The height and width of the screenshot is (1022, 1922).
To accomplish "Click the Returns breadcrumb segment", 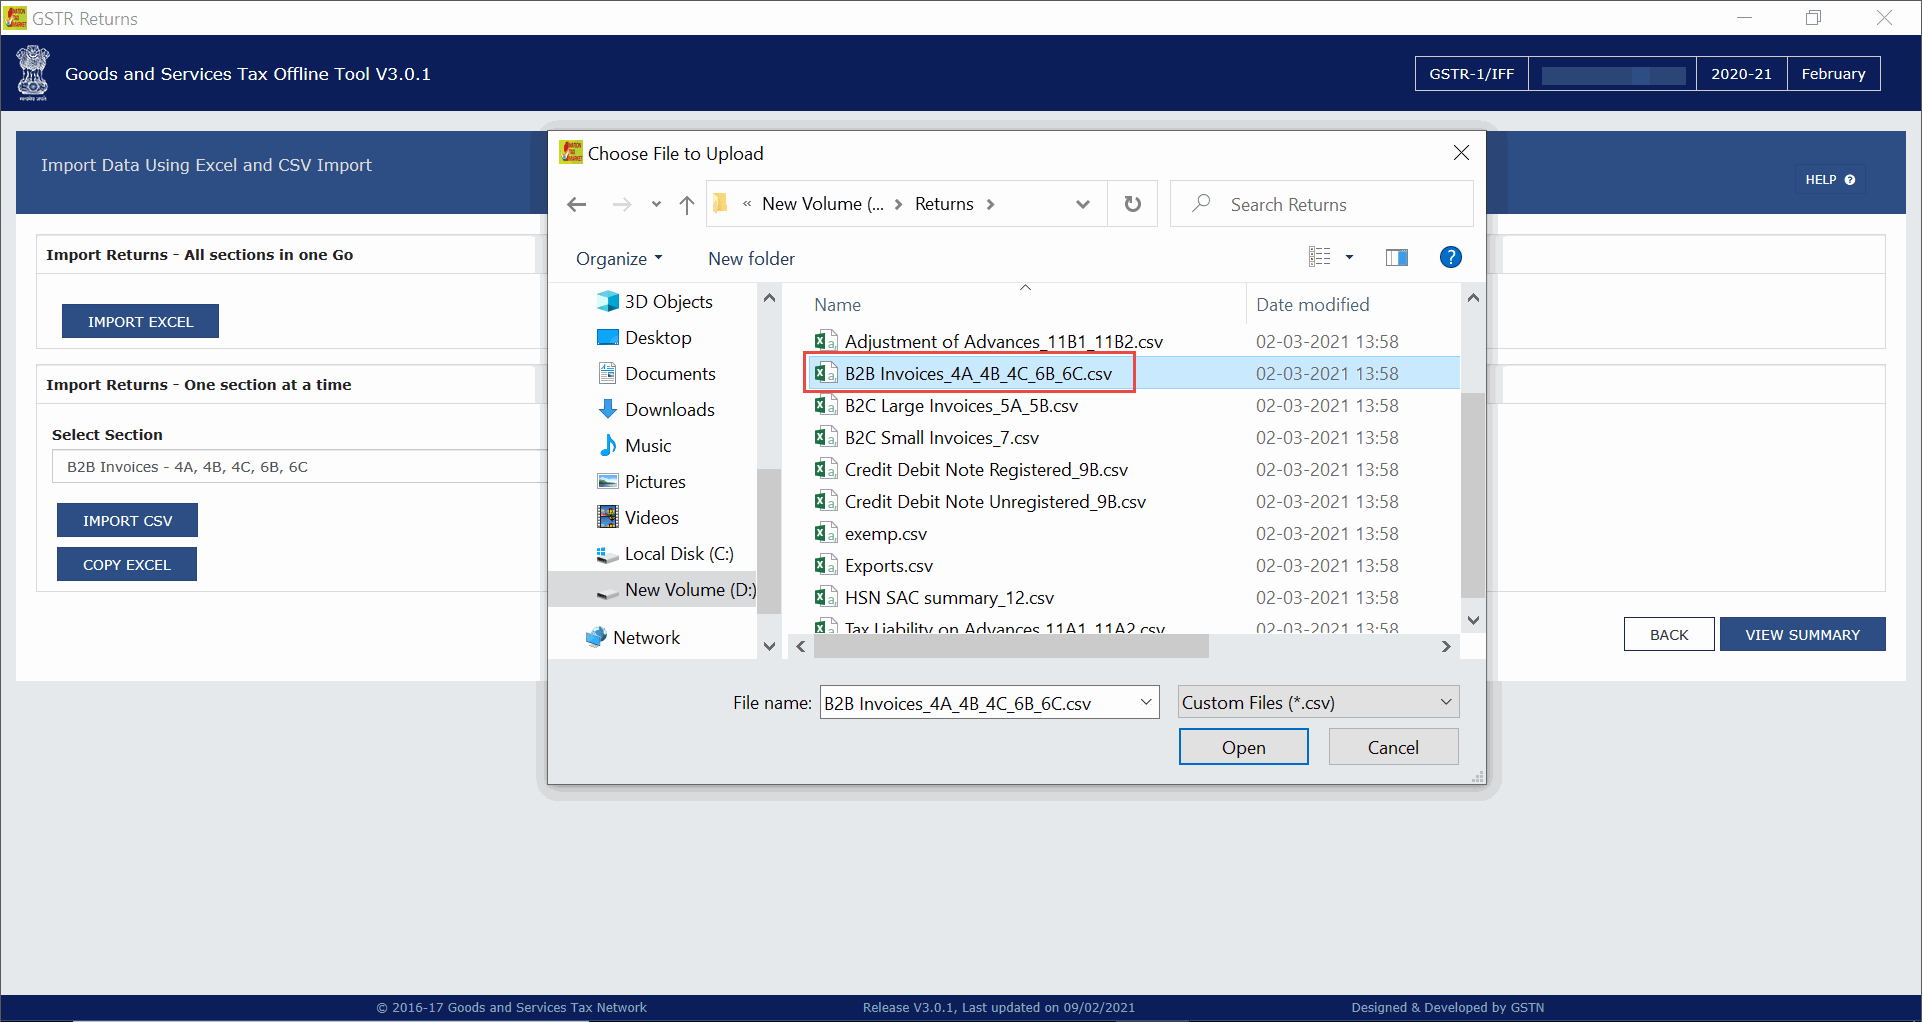I will (x=944, y=204).
